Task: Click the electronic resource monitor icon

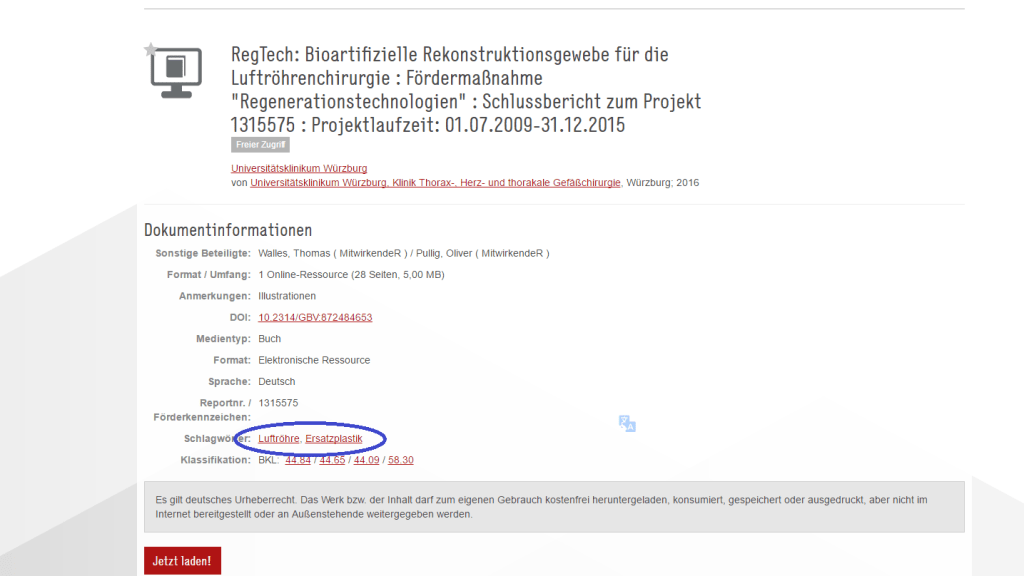Action: click(x=170, y=73)
